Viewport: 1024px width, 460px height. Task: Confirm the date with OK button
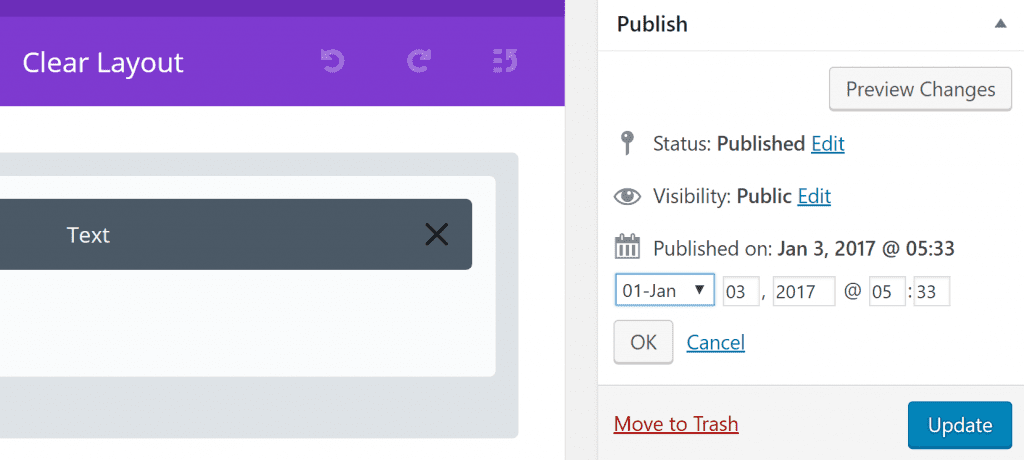point(643,342)
